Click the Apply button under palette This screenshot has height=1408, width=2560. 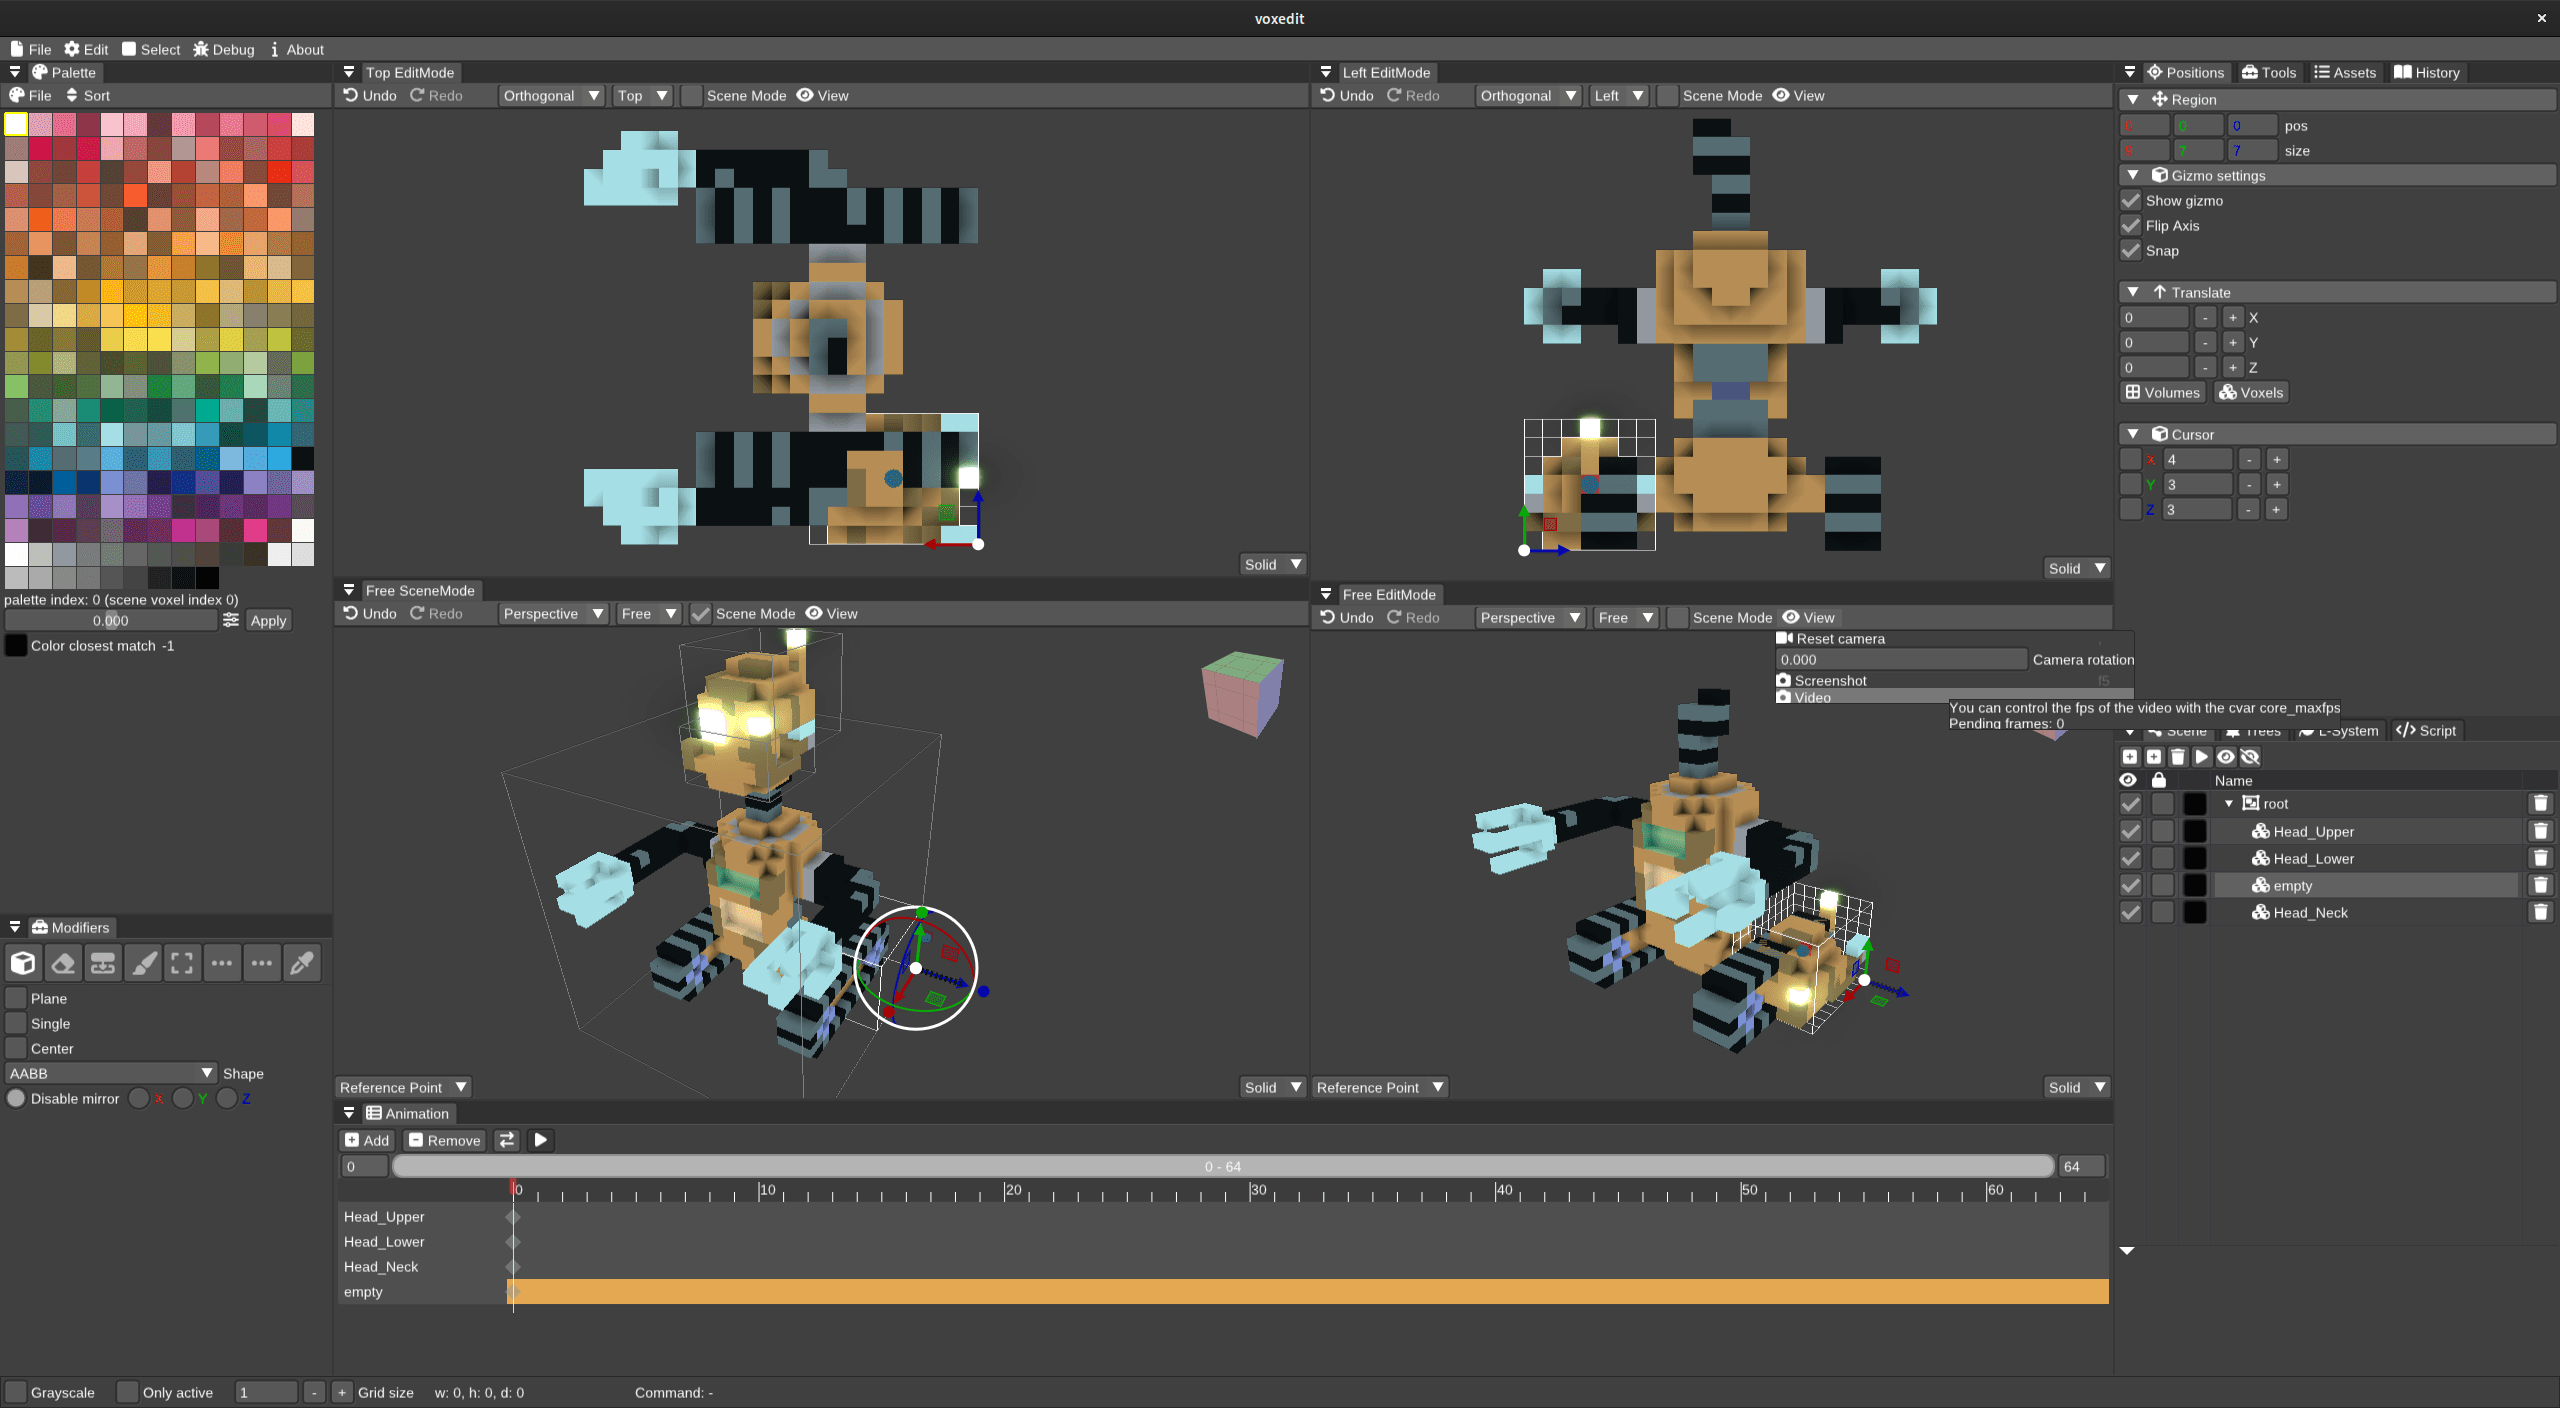(268, 620)
